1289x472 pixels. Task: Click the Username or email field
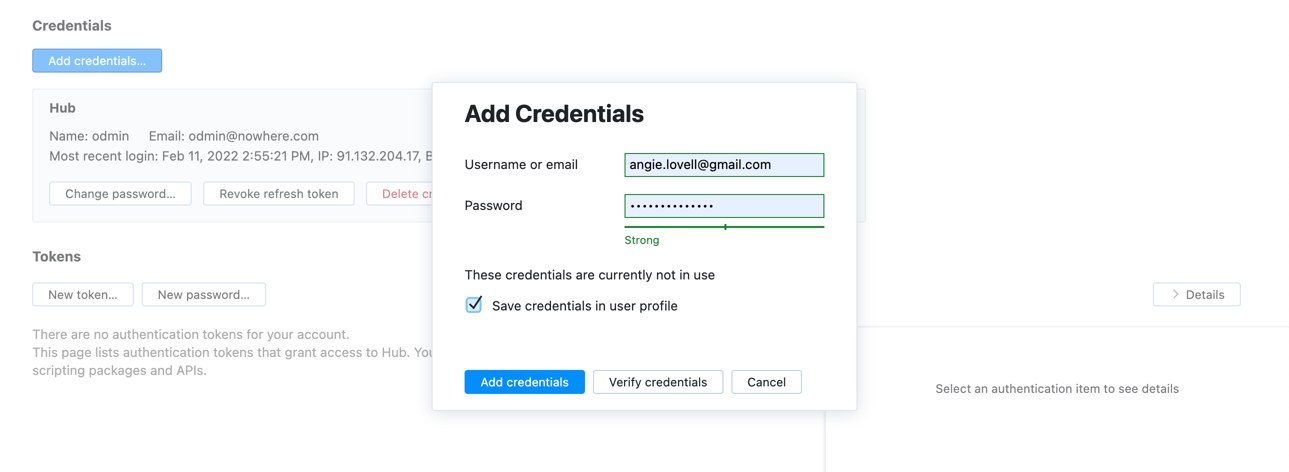click(723, 165)
